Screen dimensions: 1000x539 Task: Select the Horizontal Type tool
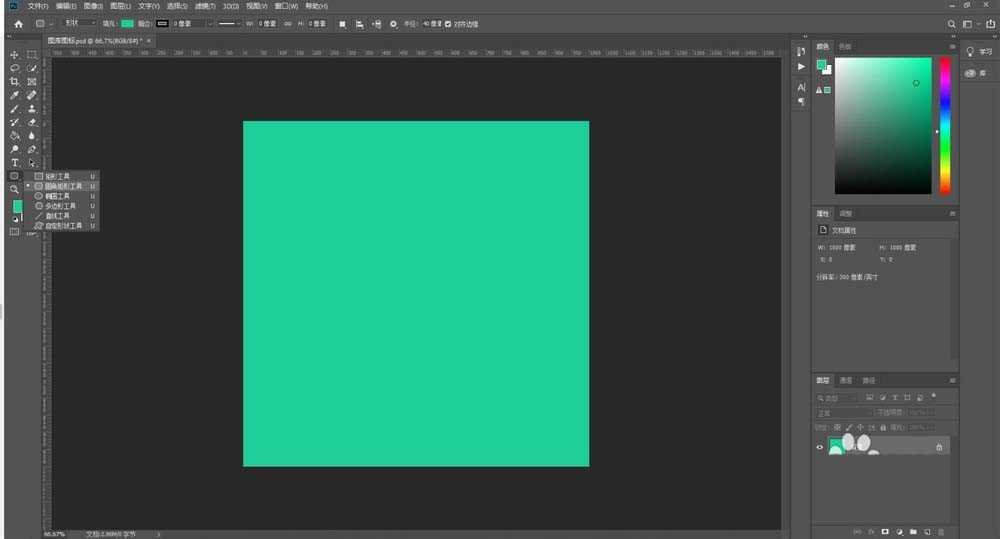[x=15, y=162]
